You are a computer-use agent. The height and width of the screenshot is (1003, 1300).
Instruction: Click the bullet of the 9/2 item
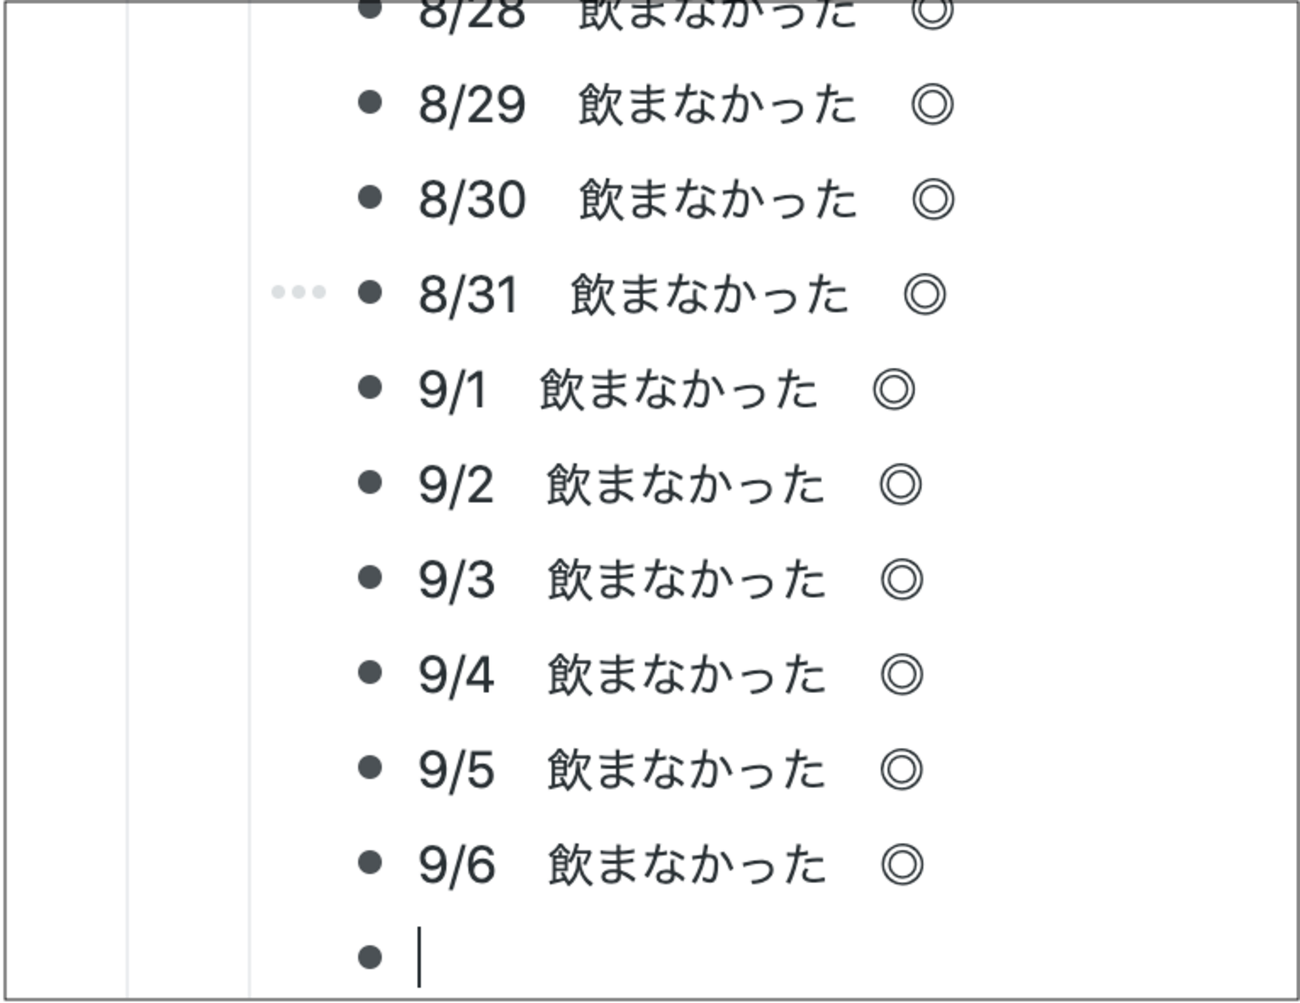(370, 482)
